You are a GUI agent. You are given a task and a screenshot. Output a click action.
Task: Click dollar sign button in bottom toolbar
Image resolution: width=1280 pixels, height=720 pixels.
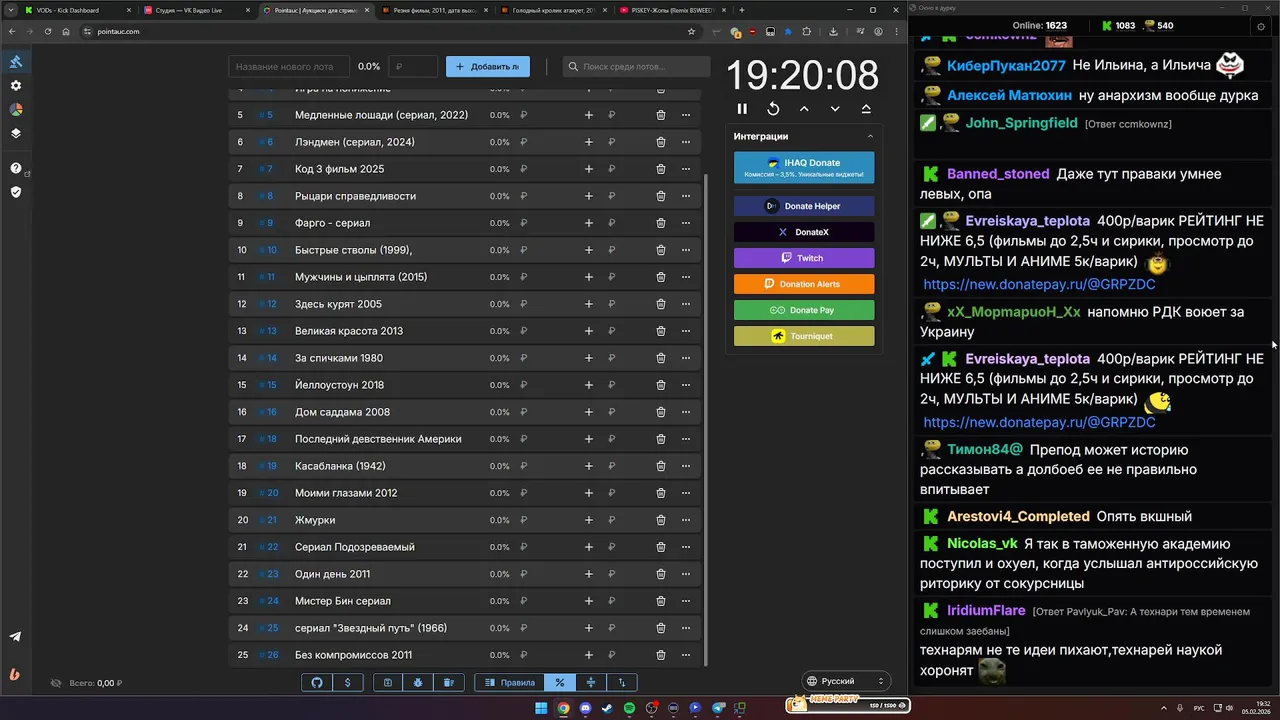tap(347, 682)
